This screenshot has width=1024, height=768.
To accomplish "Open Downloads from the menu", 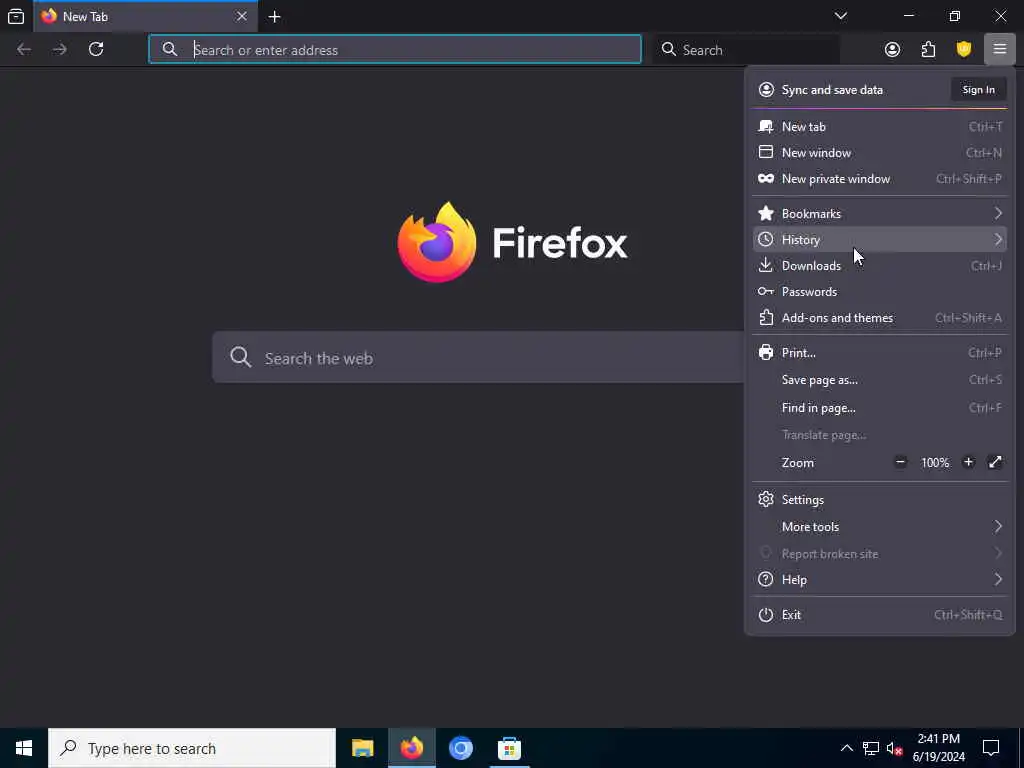I will pos(880,266).
